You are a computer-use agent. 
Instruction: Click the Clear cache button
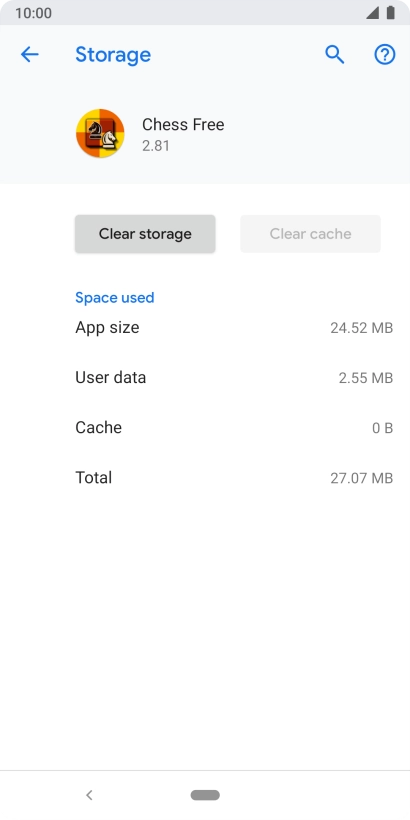311,234
